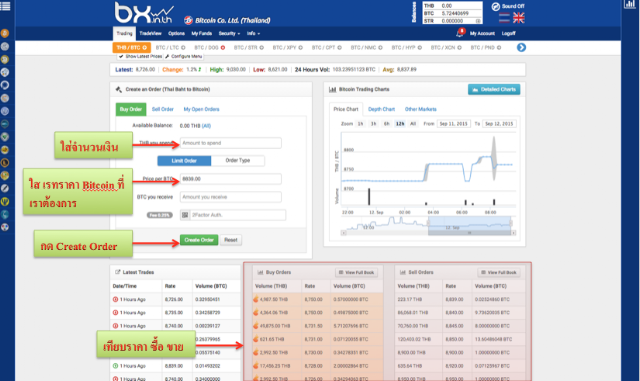Click the next currency pairs arrow
This screenshot has height=381, width=640.
click(x=521, y=47)
